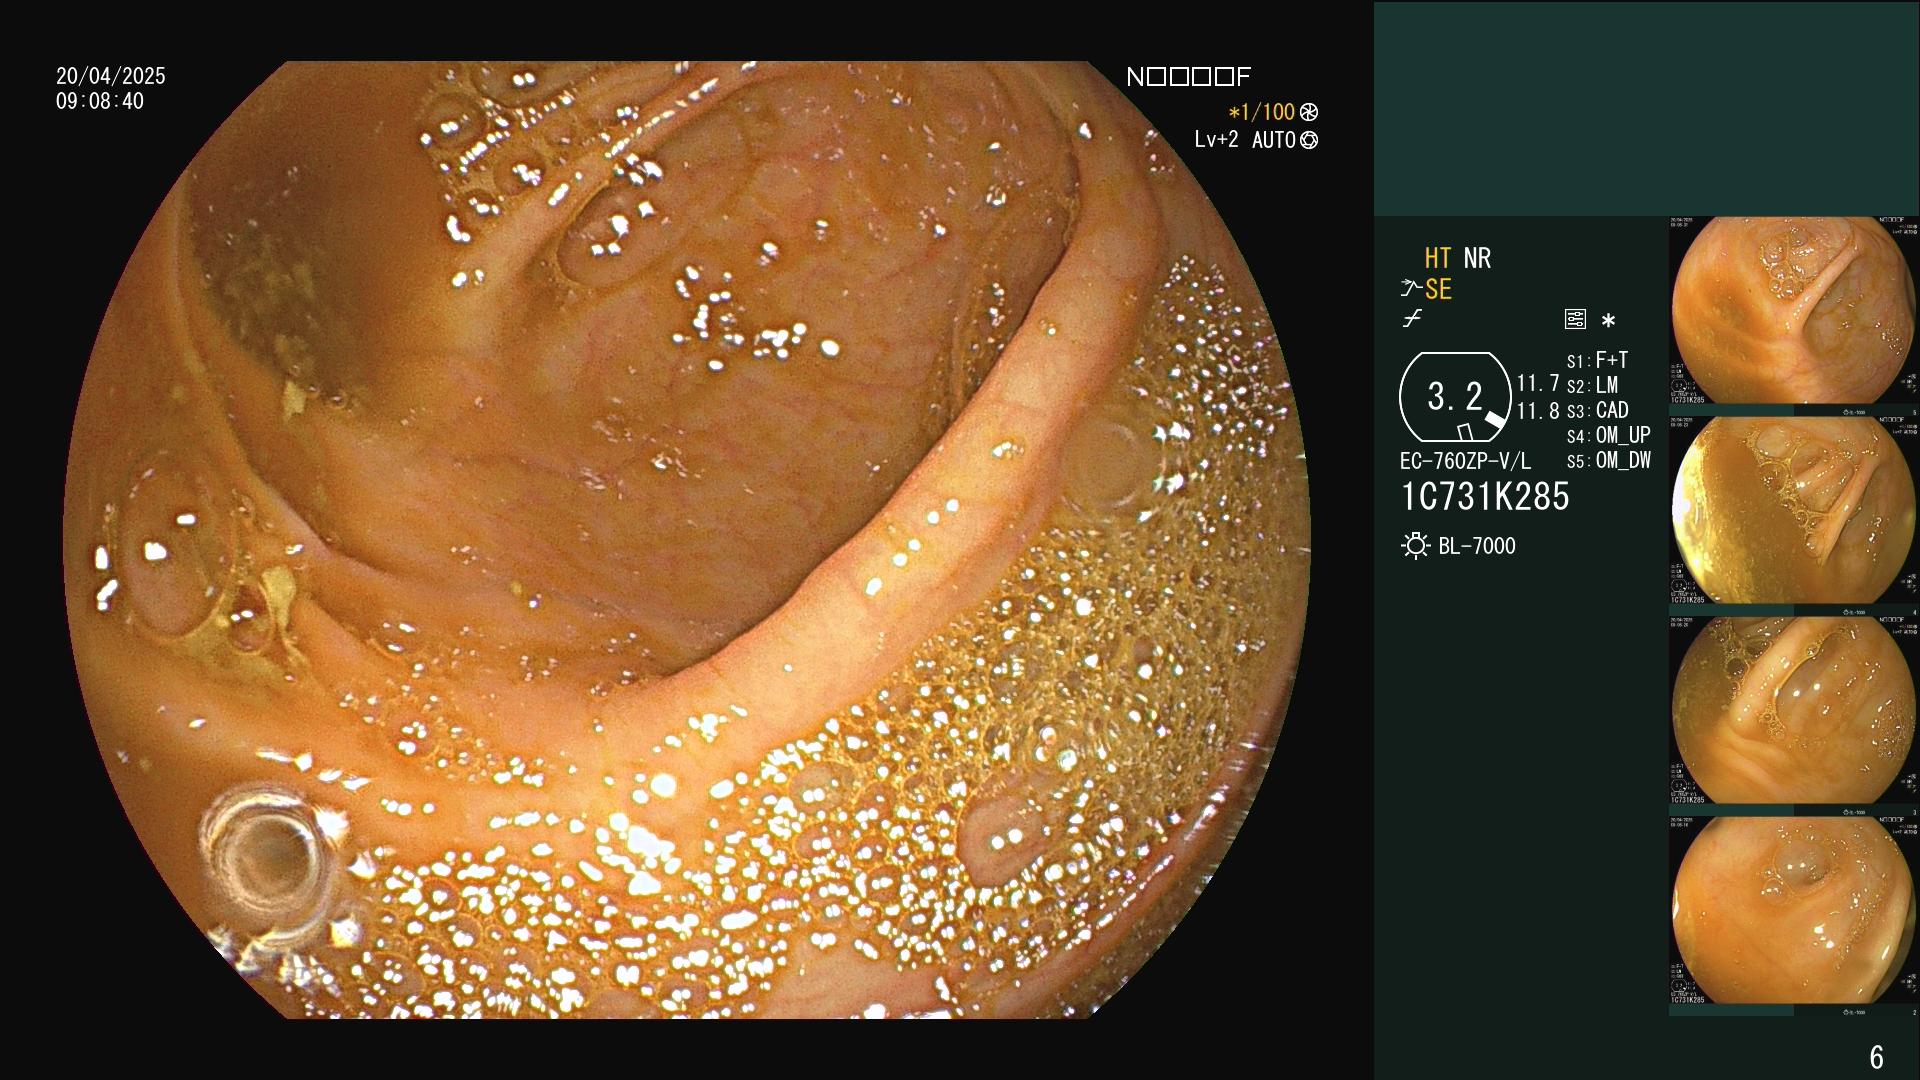1920x1080 pixels.
Task: Open the fourth captured thumbnail at bottom
Action: (x=1794, y=910)
